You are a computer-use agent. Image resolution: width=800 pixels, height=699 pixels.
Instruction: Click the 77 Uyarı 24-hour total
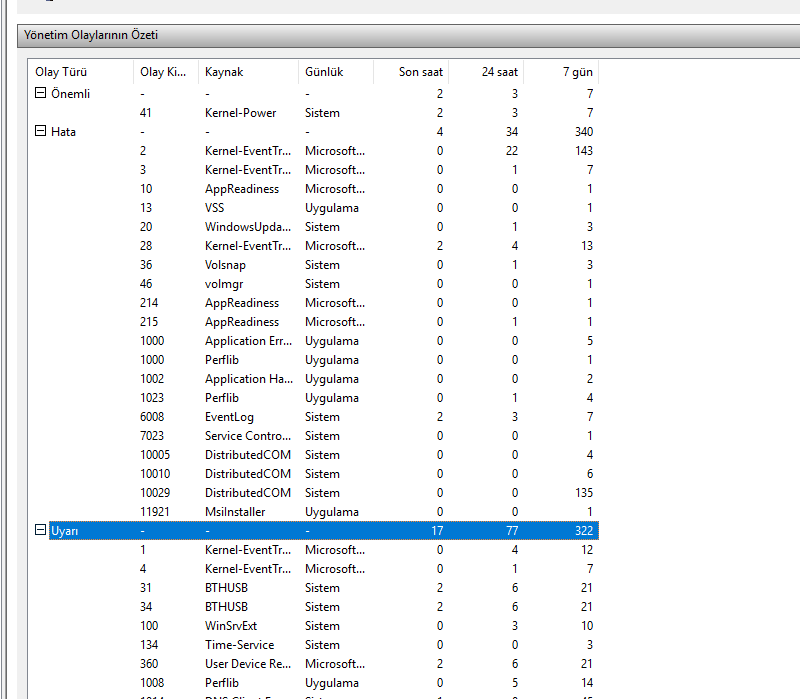(512, 531)
